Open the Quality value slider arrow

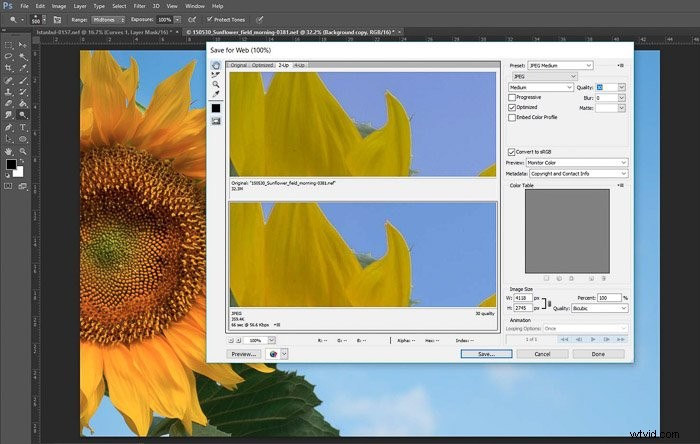pos(621,87)
